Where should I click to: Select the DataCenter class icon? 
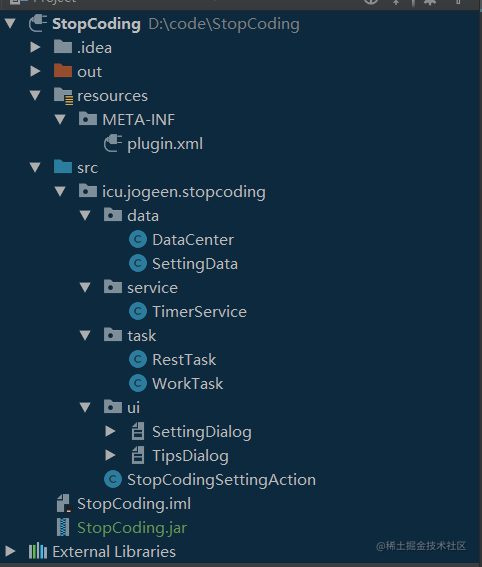pos(138,239)
